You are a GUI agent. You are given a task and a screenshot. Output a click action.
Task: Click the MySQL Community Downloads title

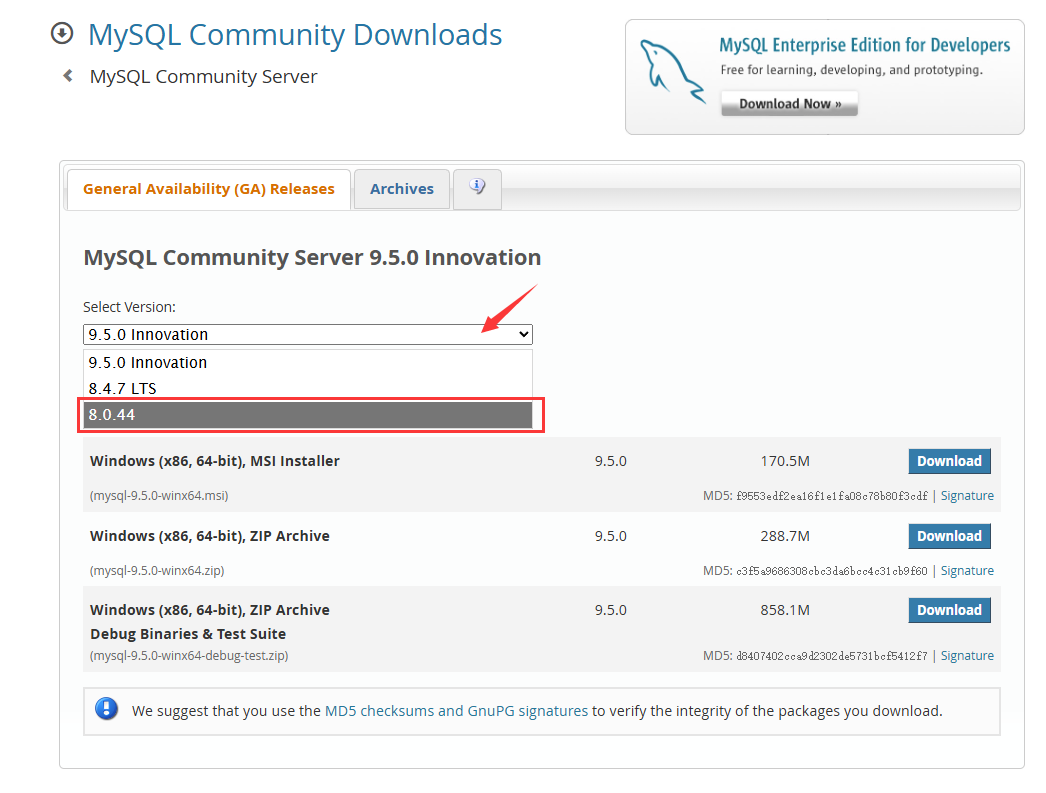point(295,35)
